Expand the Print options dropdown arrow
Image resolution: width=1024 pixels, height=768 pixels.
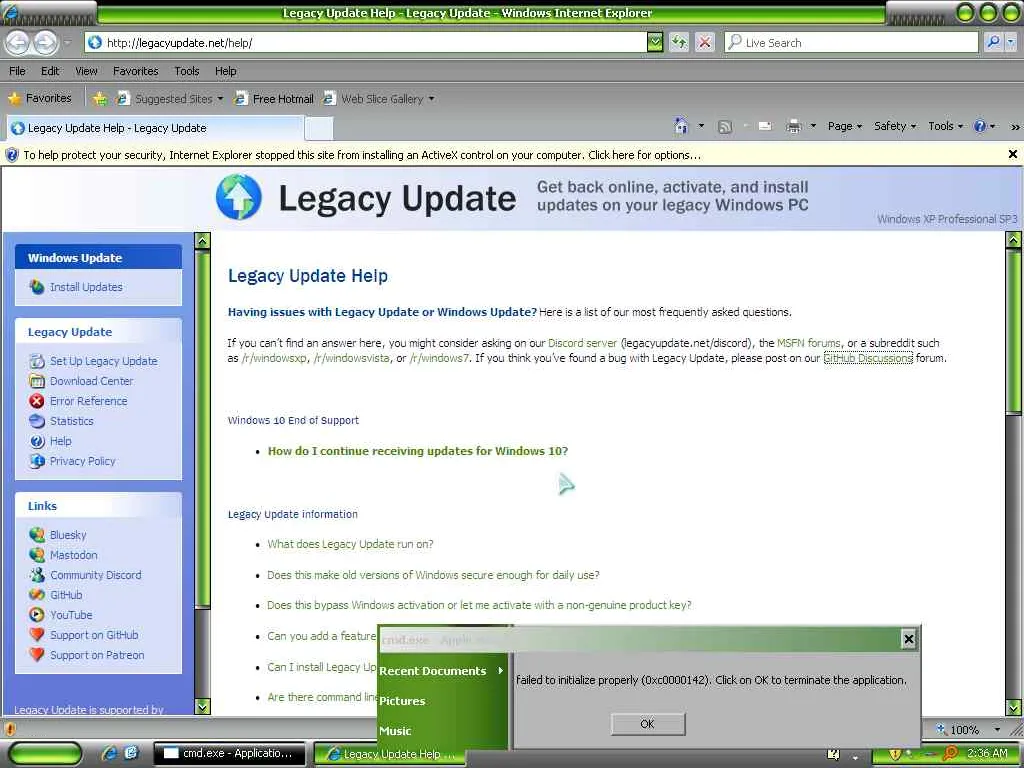tap(813, 126)
